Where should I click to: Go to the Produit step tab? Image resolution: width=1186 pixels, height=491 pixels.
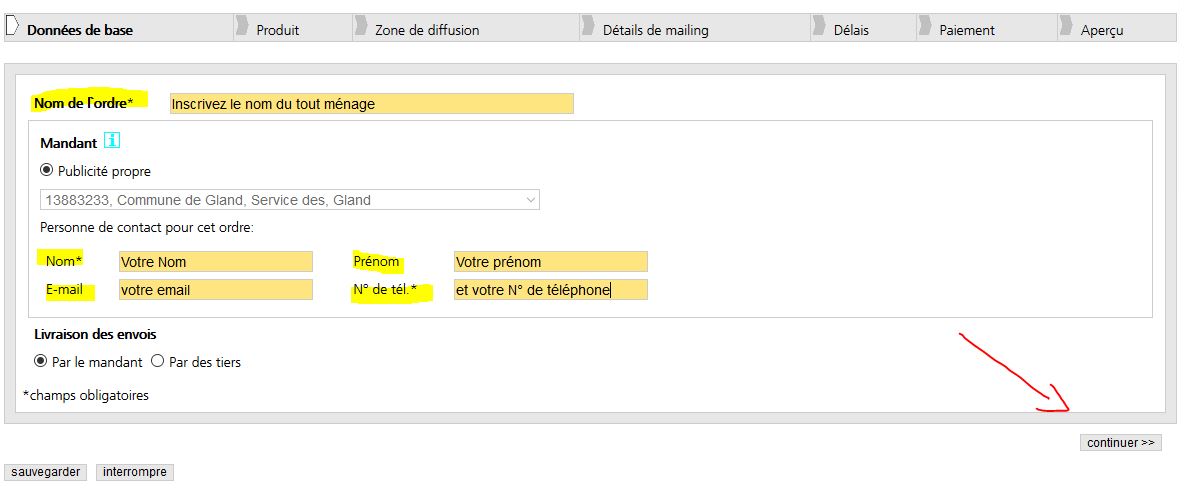coord(277,30)
